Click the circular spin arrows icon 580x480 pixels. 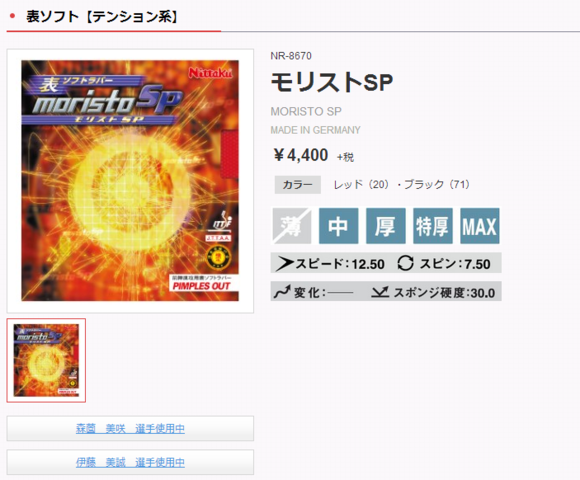tap(405, 263)
